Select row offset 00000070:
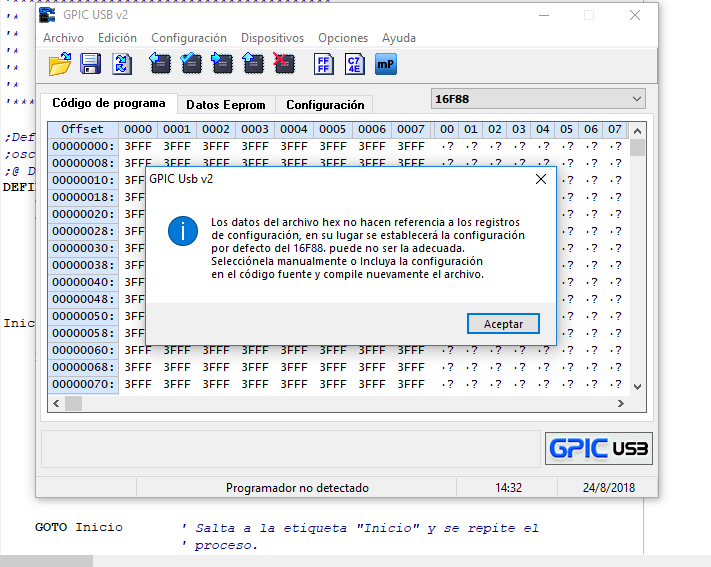 pyautogui.click(x=83, y=384)
